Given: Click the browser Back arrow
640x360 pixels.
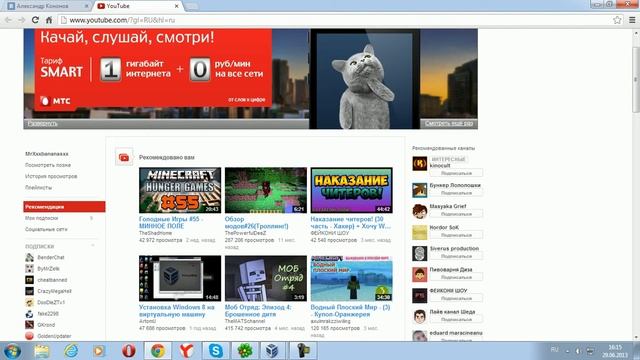Looking at the screenshot, I should 8,20.
